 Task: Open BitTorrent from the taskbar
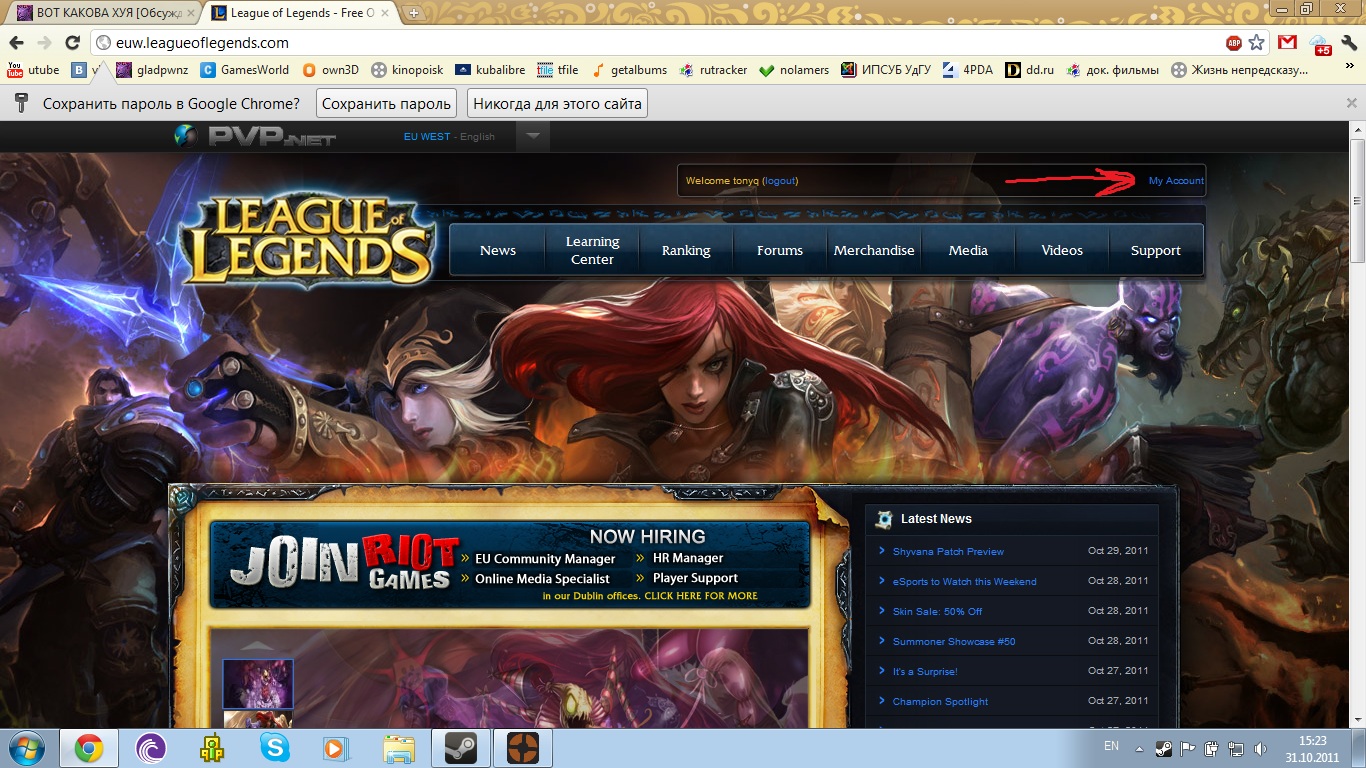(151, 748)
